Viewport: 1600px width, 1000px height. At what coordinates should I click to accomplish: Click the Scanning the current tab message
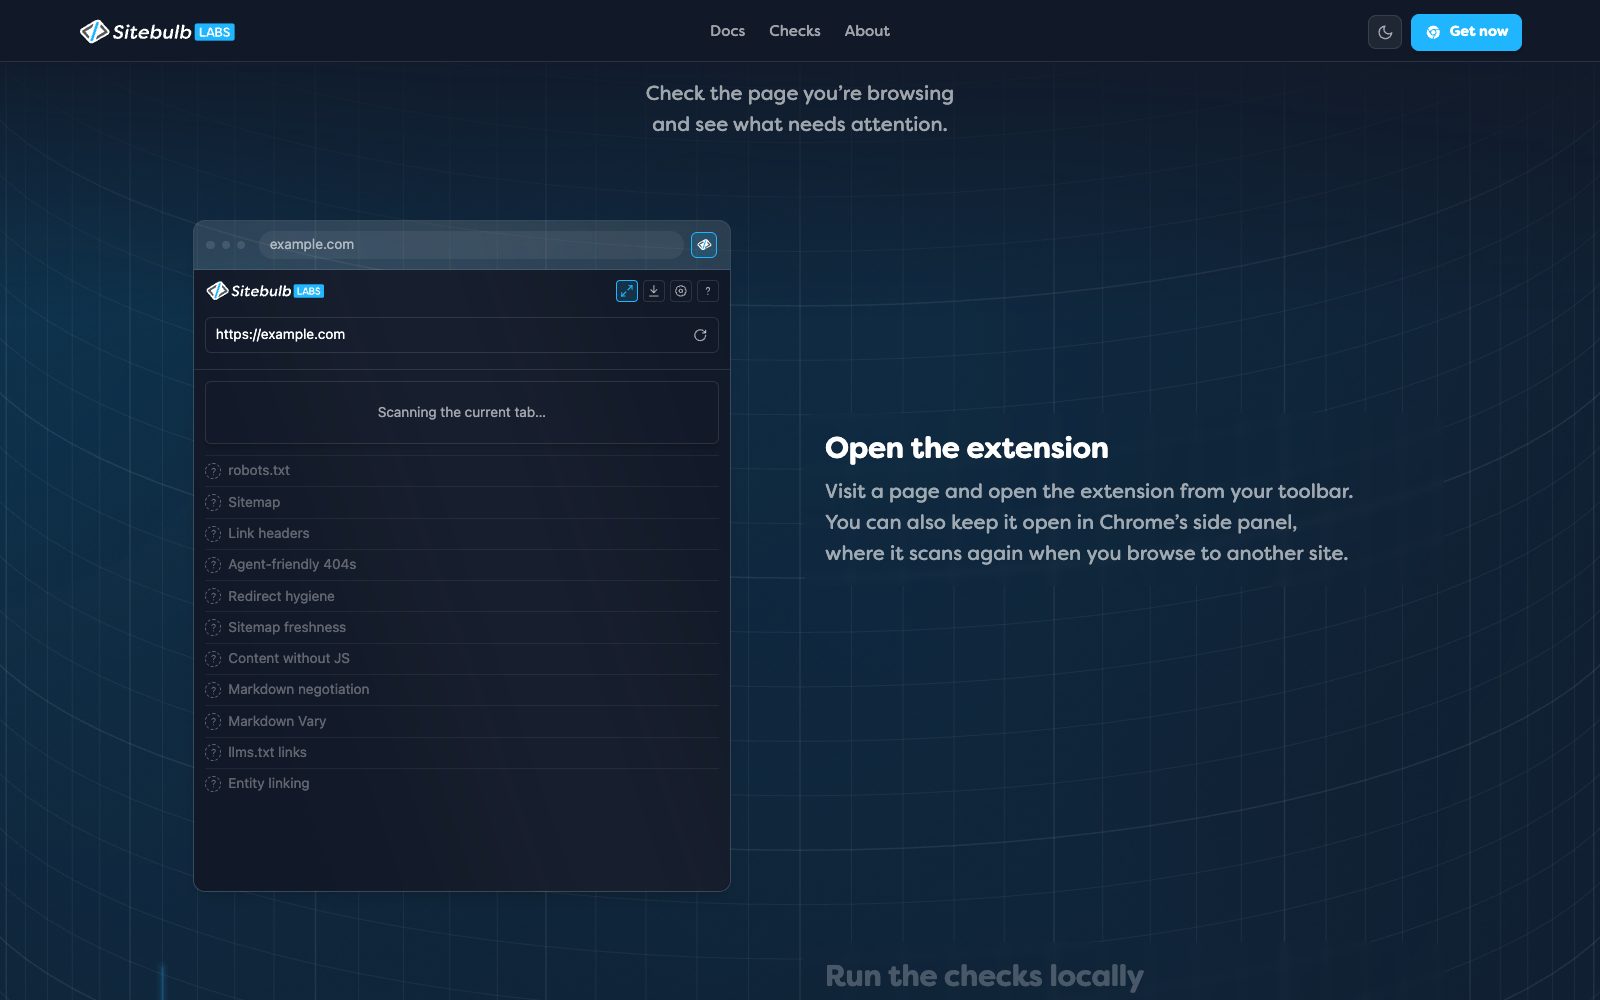[x=462, y=412]
